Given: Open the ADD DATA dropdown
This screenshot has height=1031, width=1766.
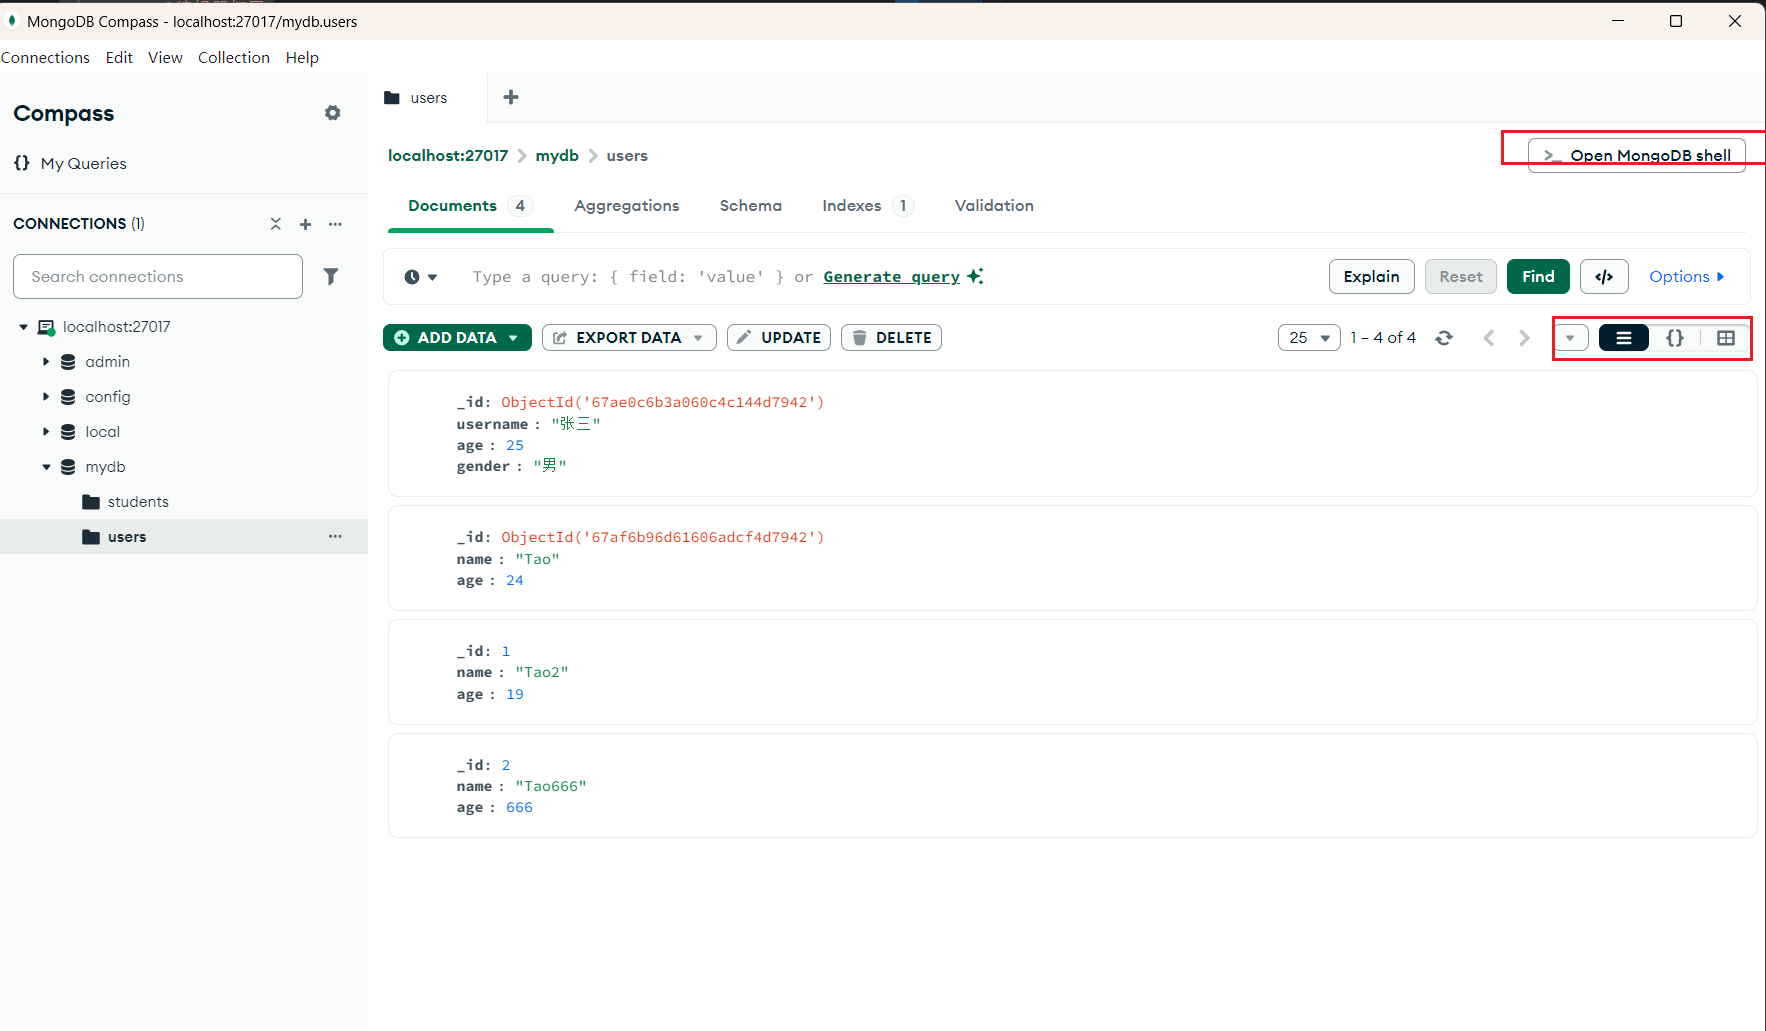Looking at the screenshot, I should pyautogui.click(x=457, y=338).
